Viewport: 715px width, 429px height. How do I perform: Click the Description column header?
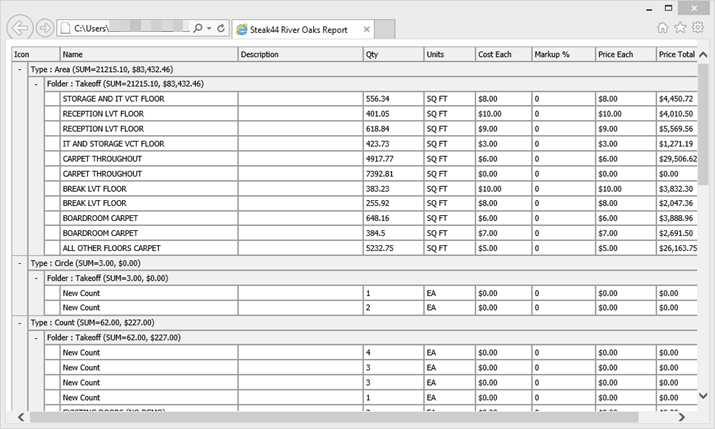pyautogui.click(x=301, y=54)
